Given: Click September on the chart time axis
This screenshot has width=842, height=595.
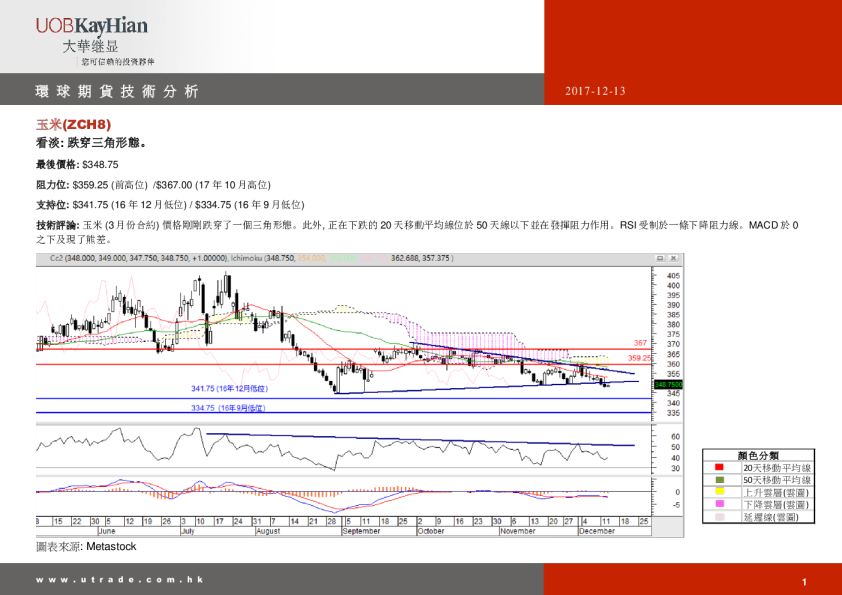Looking at the screenshot, I should (x=361, y=531).
